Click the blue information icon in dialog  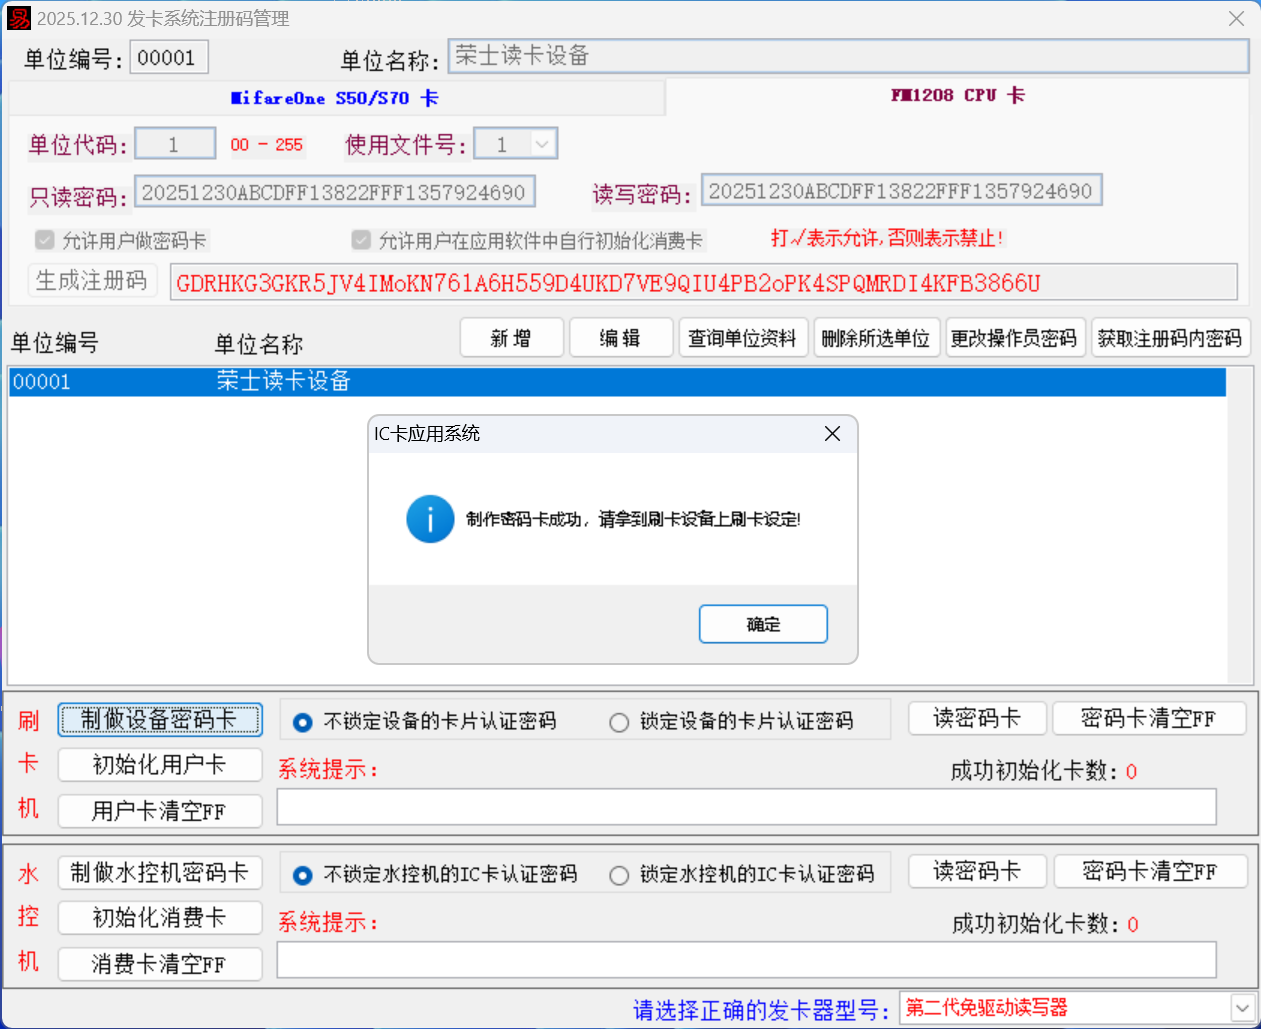coord(430,519)
